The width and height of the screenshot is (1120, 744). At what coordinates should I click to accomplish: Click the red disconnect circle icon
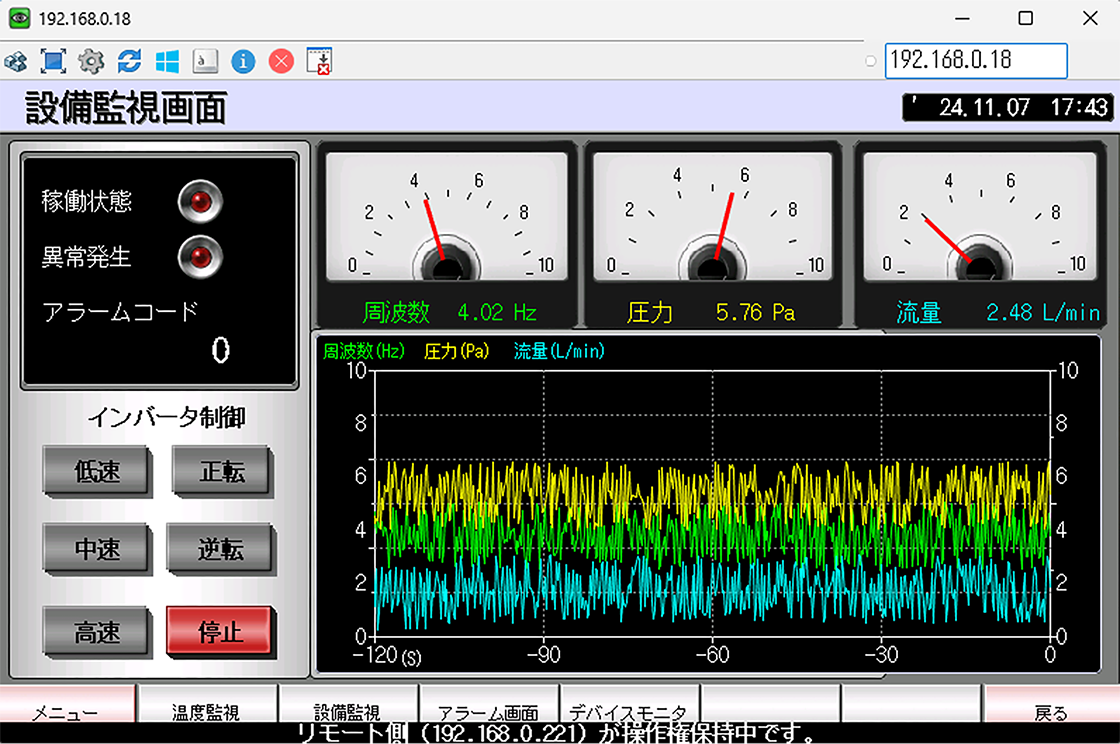(x=281, y=62)
